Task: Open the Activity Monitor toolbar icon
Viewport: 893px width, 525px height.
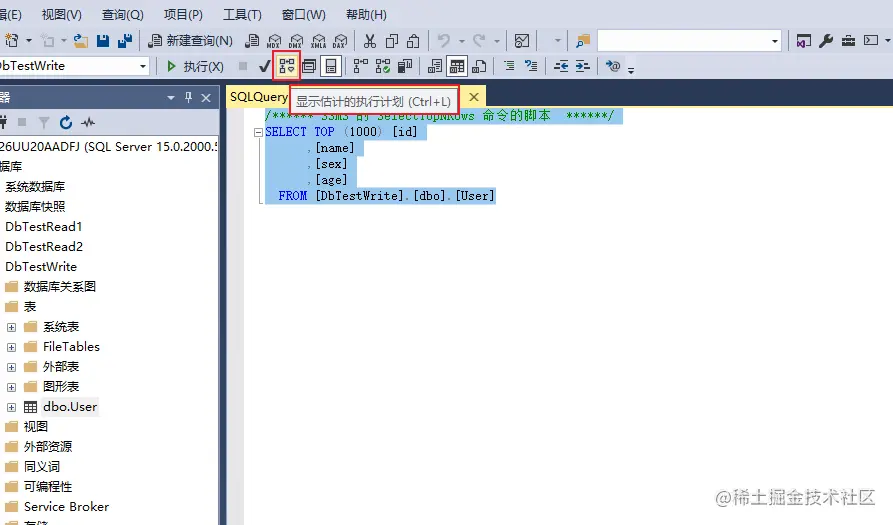Action: pyautogui.click(x=522, y=41)
